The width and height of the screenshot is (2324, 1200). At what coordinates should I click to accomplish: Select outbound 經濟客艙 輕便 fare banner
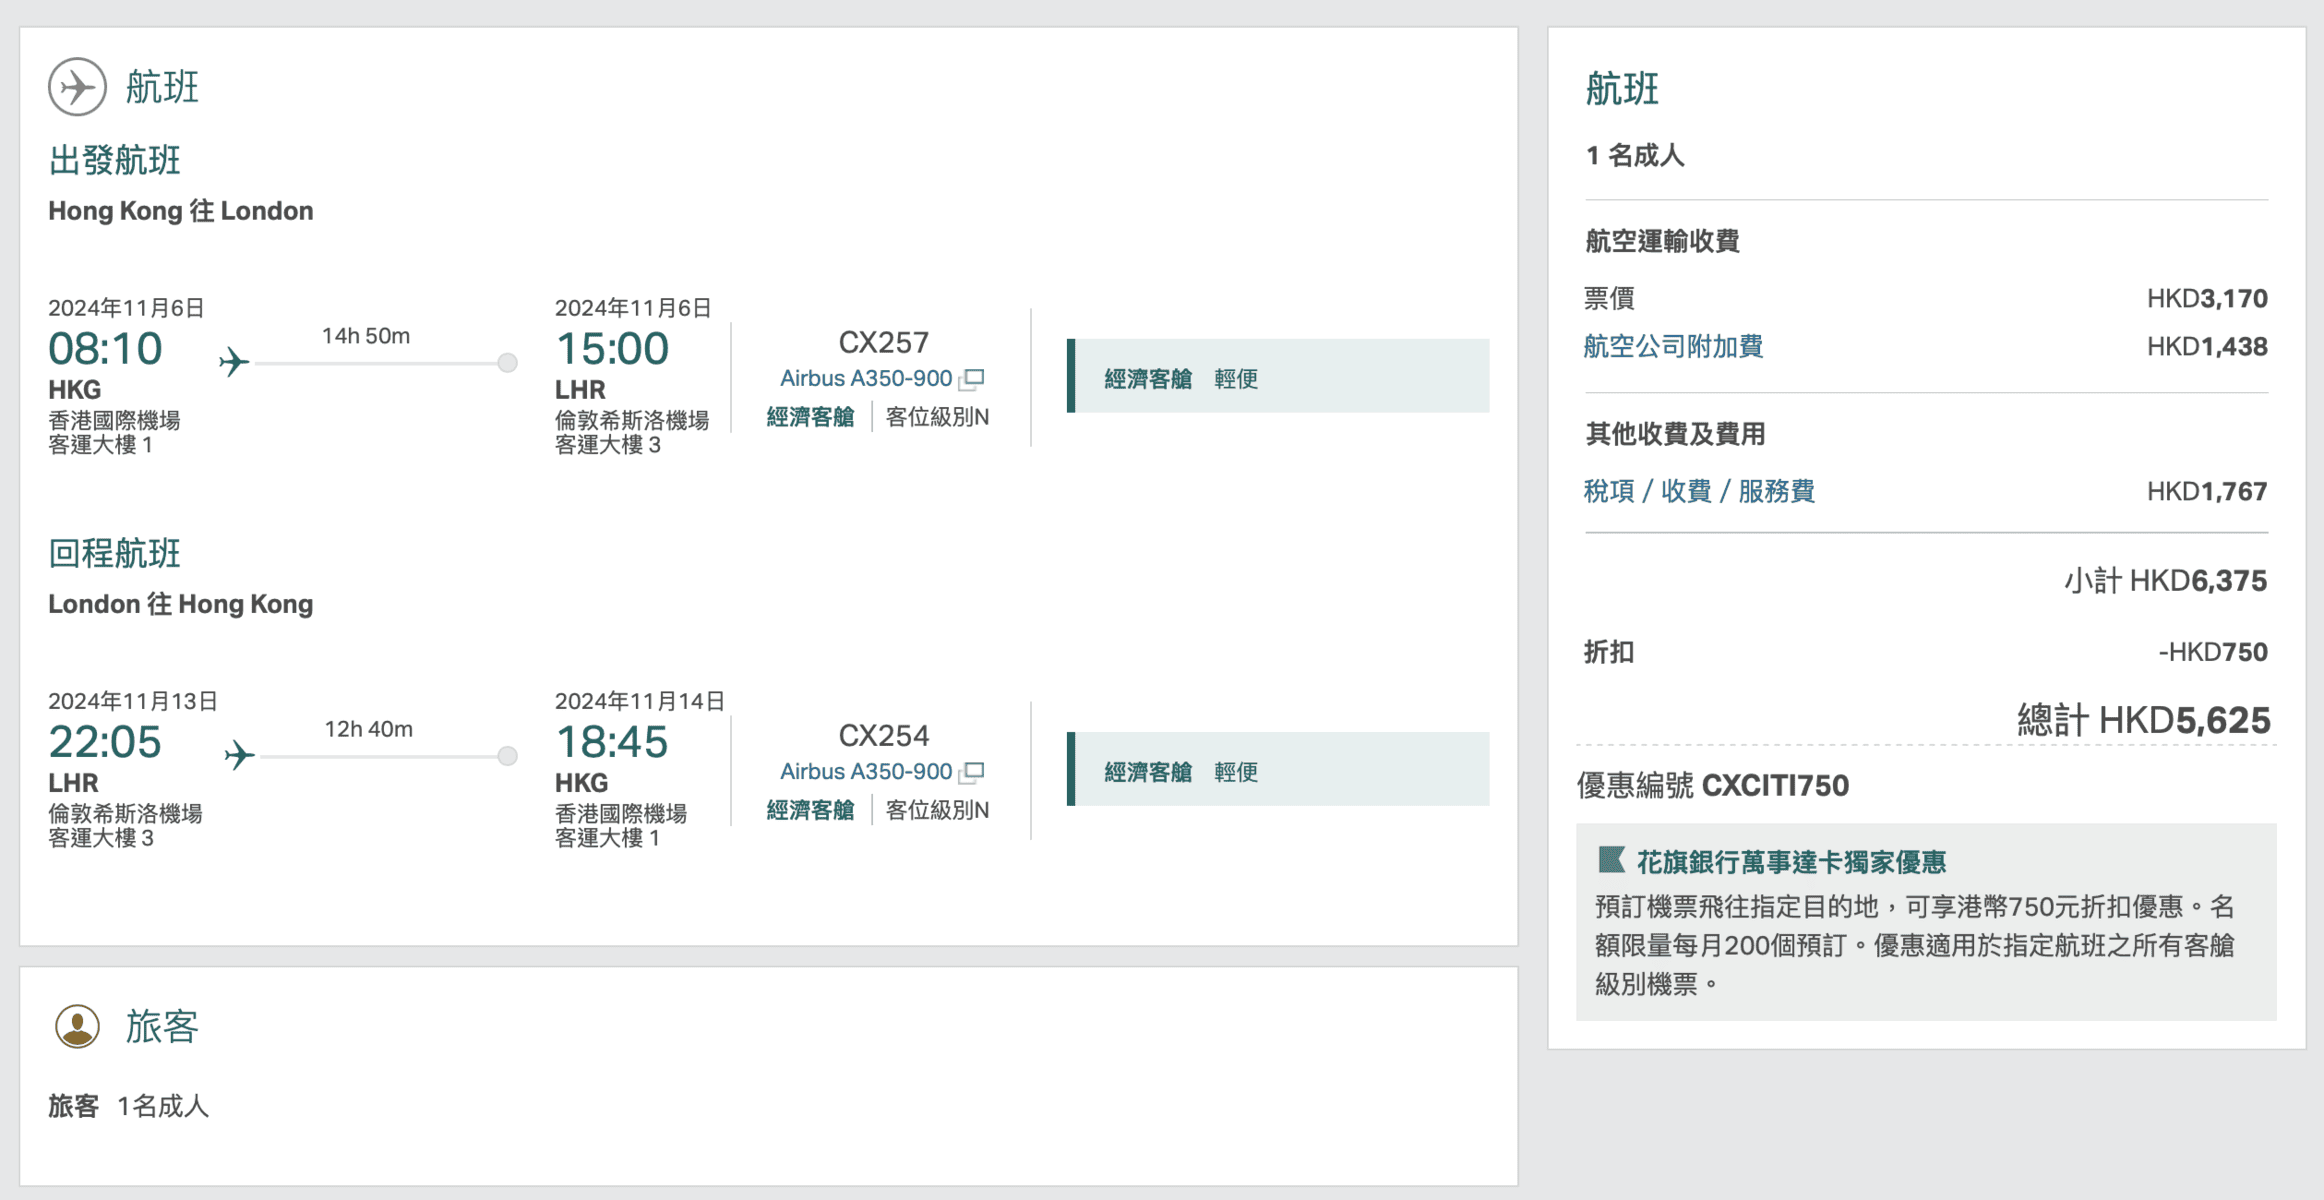click(x=1278, y=376)
